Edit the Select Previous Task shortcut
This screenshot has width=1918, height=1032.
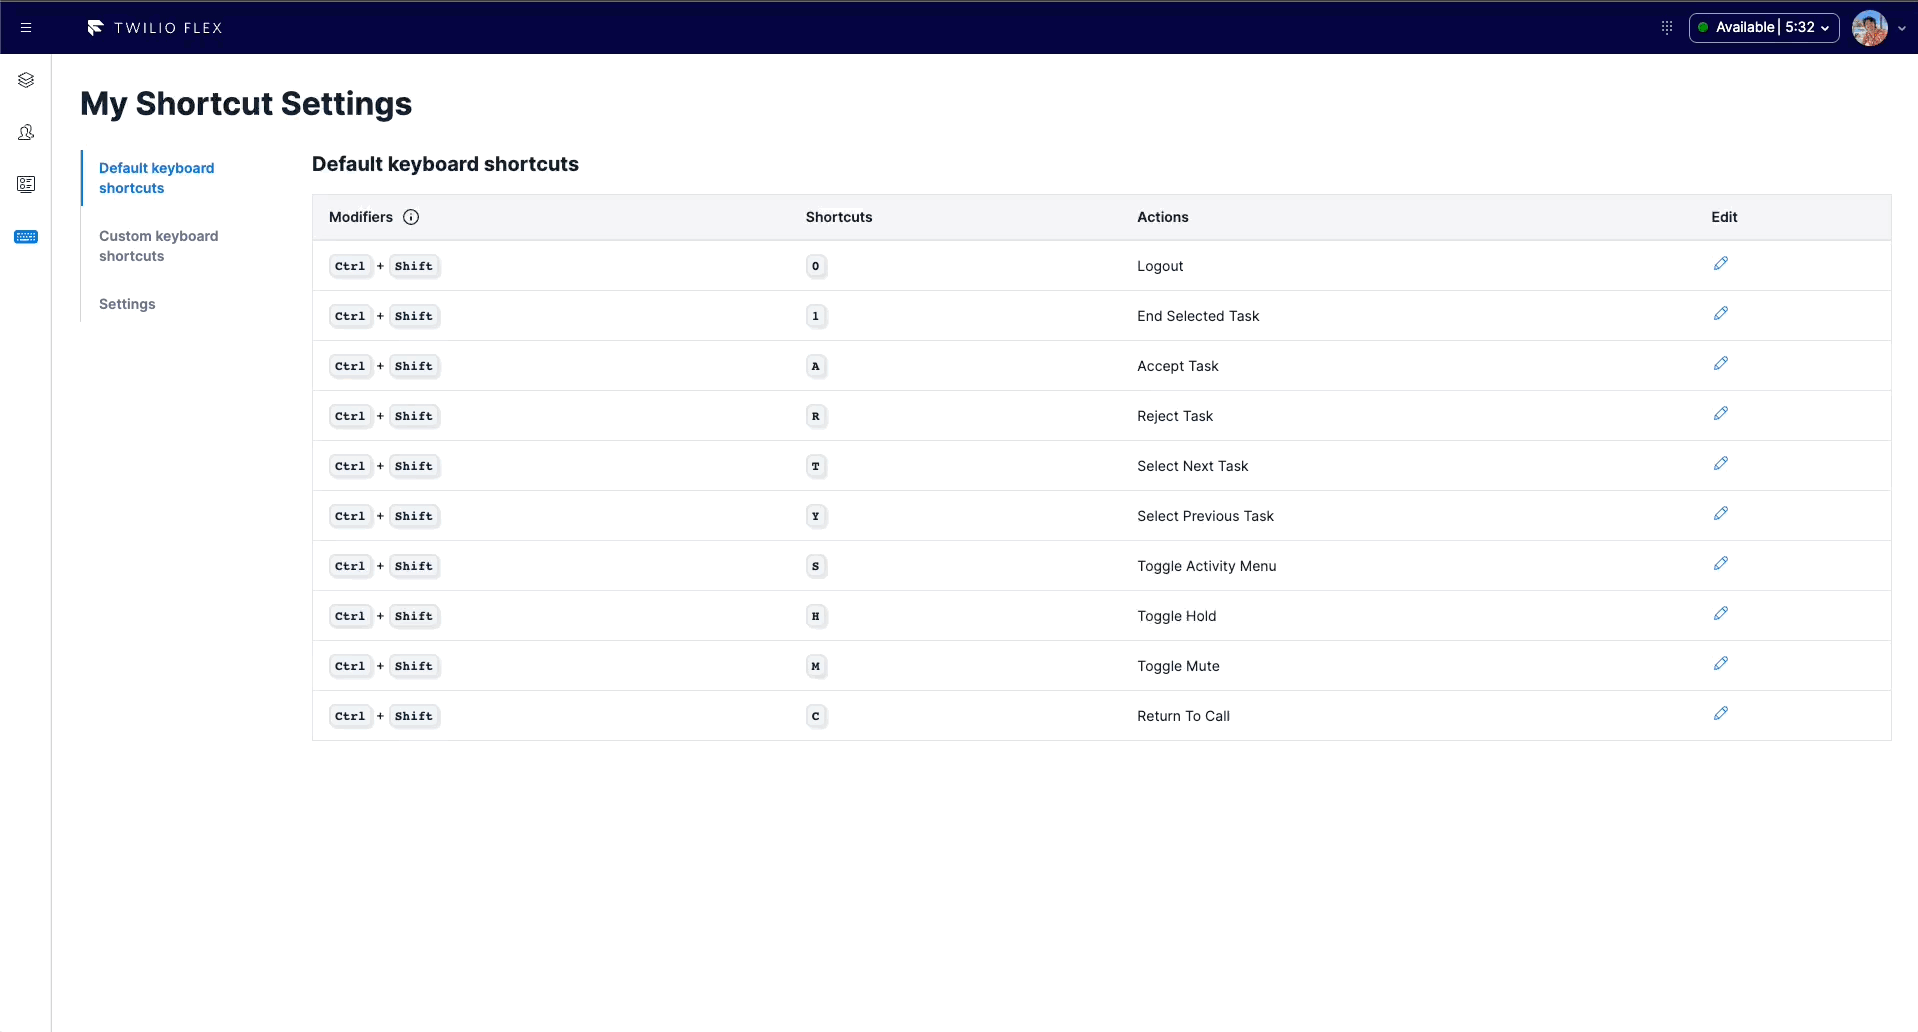tap(1720, 514)
